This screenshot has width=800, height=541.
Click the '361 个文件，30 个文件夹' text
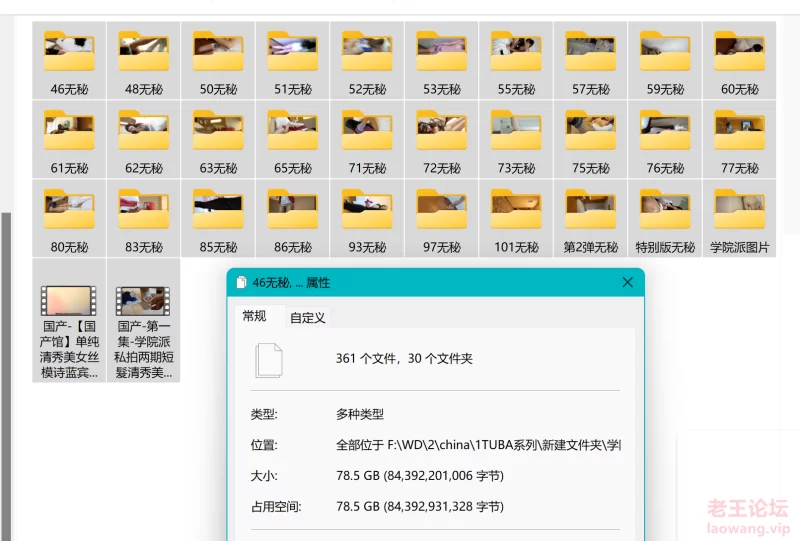coord(404,359)
